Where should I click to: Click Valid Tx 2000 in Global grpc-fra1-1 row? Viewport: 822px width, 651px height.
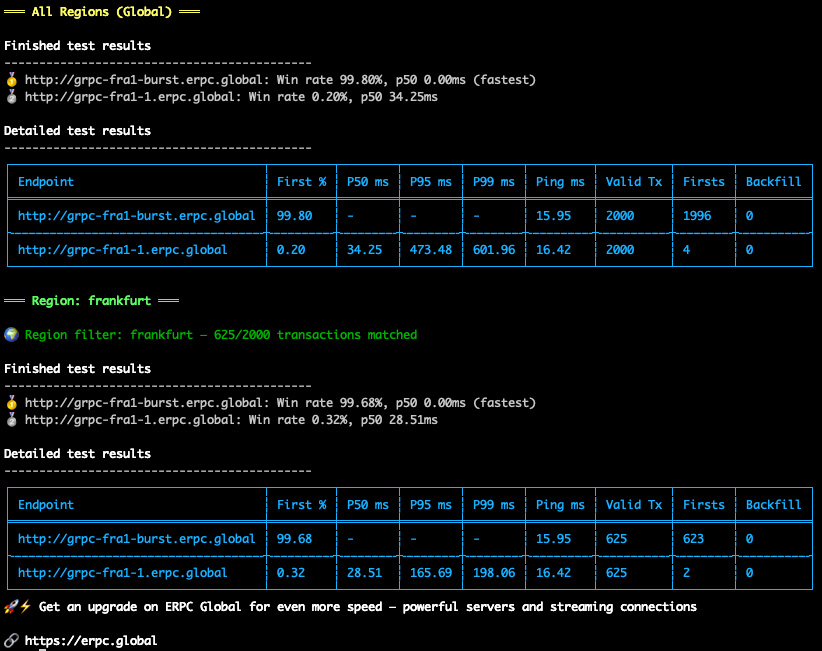[x=620, y=250]
